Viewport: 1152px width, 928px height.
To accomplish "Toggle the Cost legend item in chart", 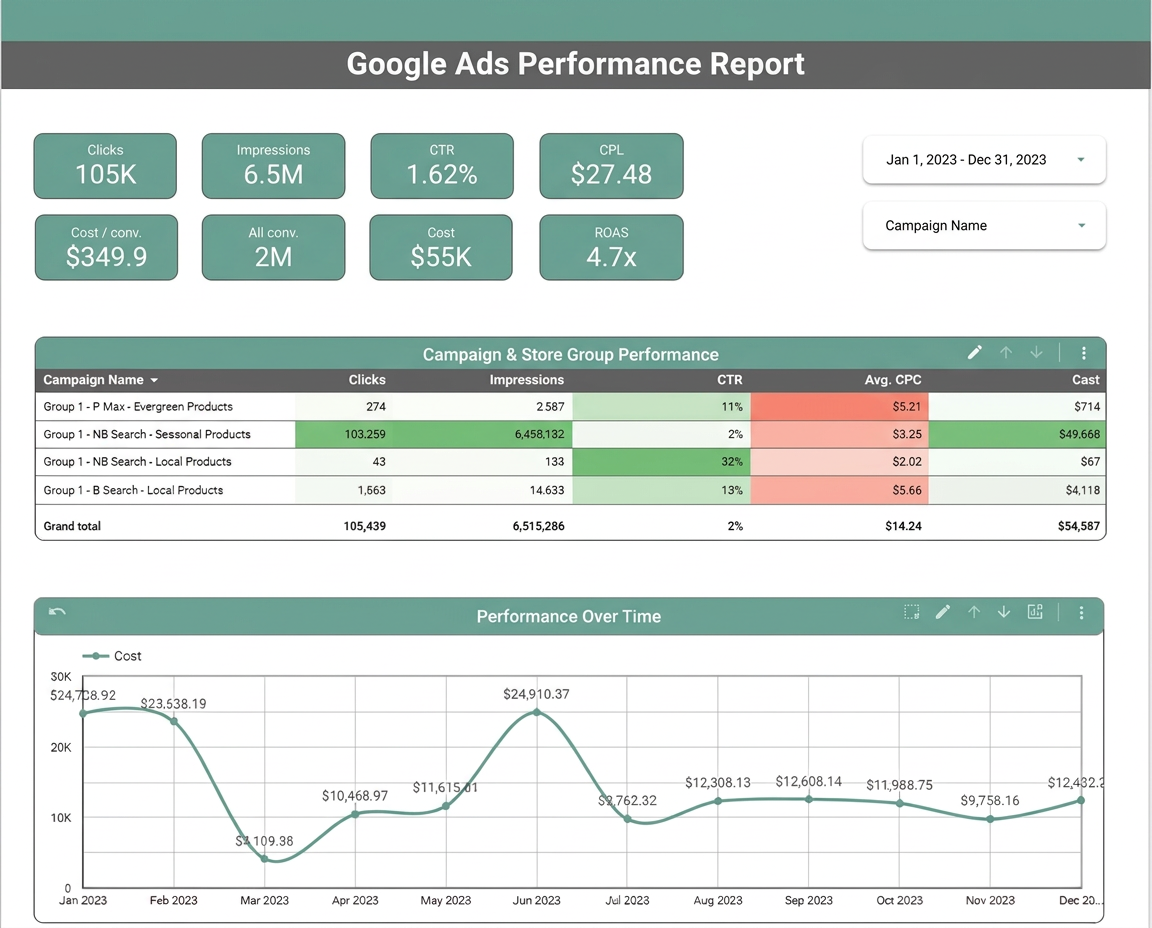I will (112, 656).
